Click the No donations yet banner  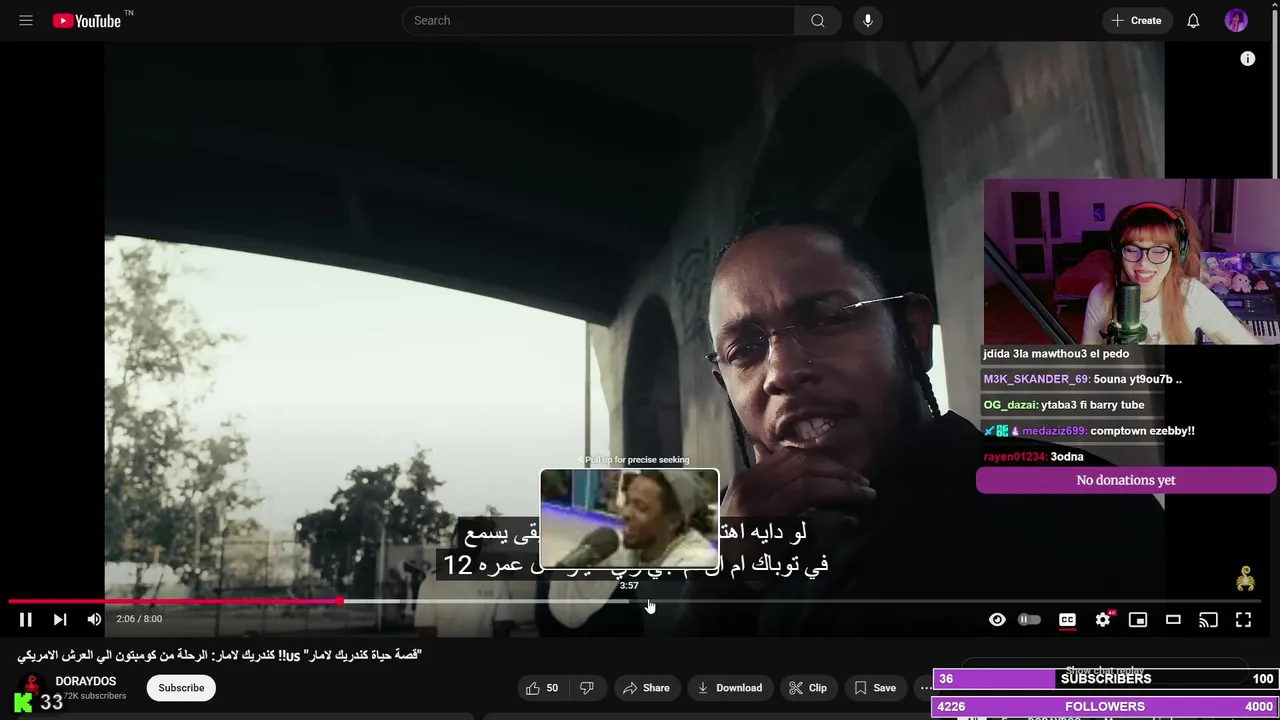coord(1126,480)
